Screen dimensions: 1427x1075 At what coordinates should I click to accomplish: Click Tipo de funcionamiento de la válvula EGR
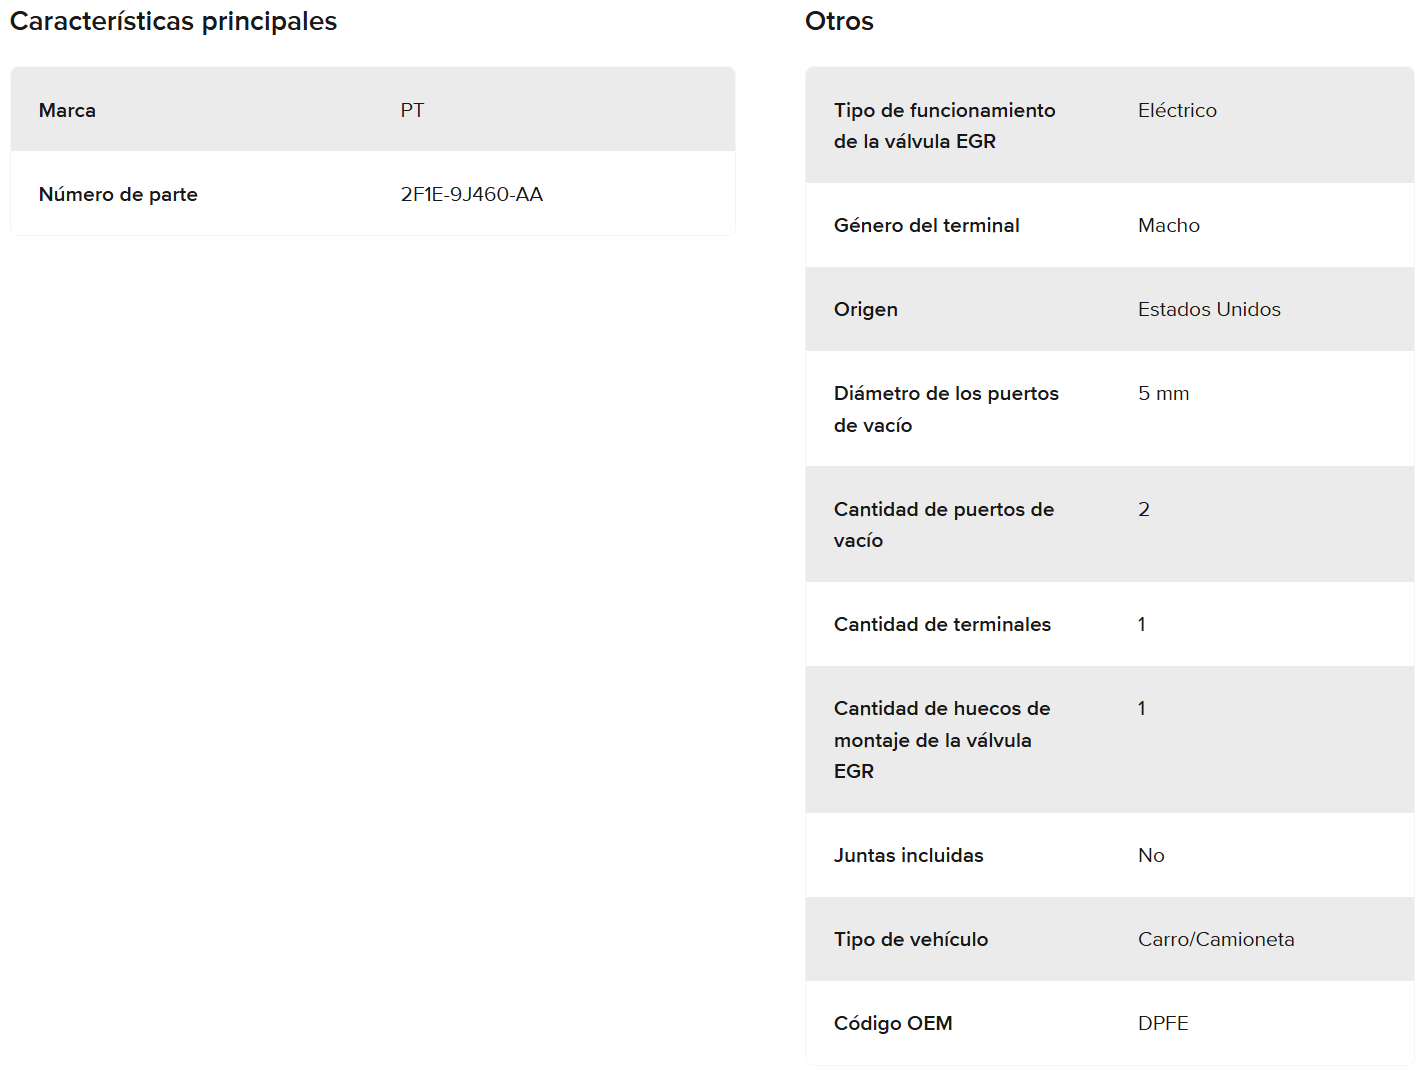944,126
